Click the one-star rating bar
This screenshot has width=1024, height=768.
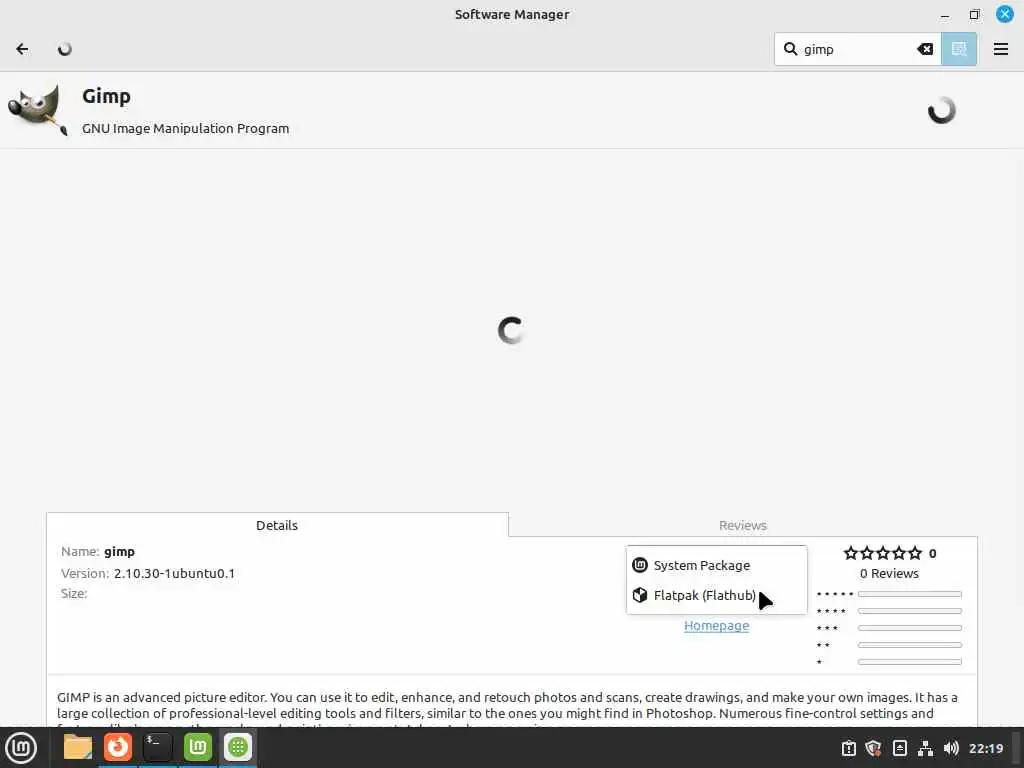[x=910, y=662]
